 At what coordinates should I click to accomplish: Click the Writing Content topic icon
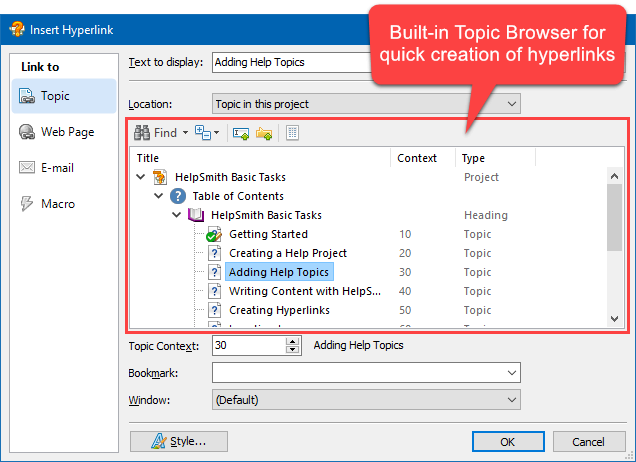[x=214, y=291]
